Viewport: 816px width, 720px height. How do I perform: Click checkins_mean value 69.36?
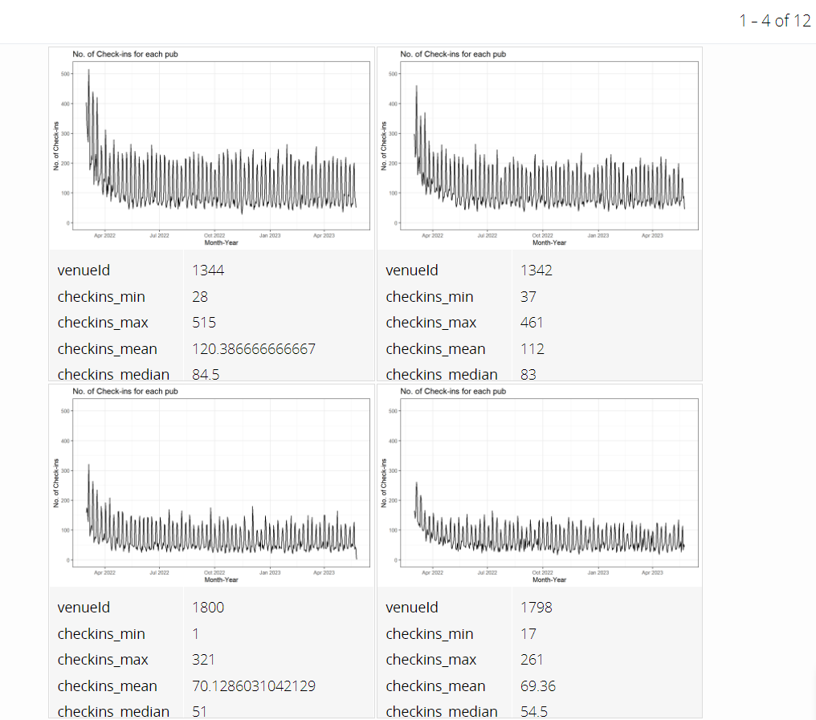click(x=538, y=686)
